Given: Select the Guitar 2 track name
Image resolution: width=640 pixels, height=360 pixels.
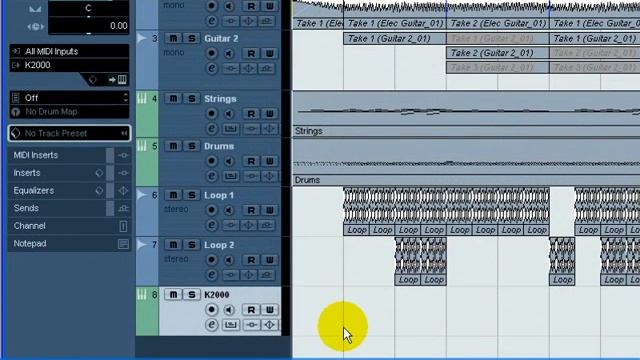Looking at the screenshot, I should [x=221, y=38].
